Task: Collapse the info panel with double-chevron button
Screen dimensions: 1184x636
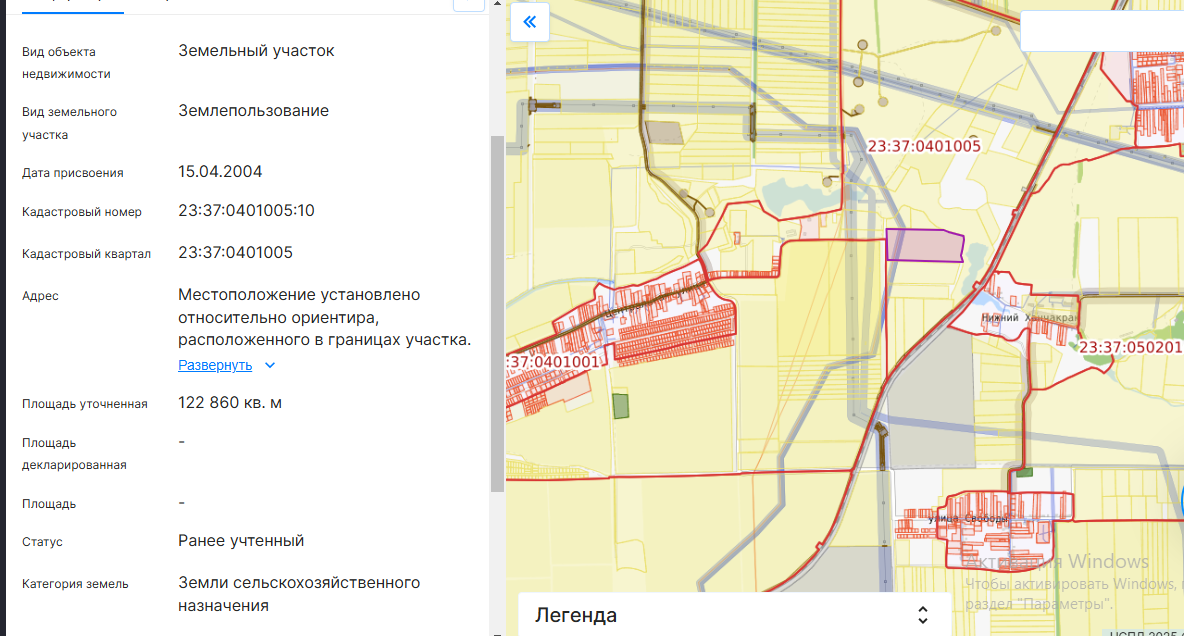Action: point(529,21)
